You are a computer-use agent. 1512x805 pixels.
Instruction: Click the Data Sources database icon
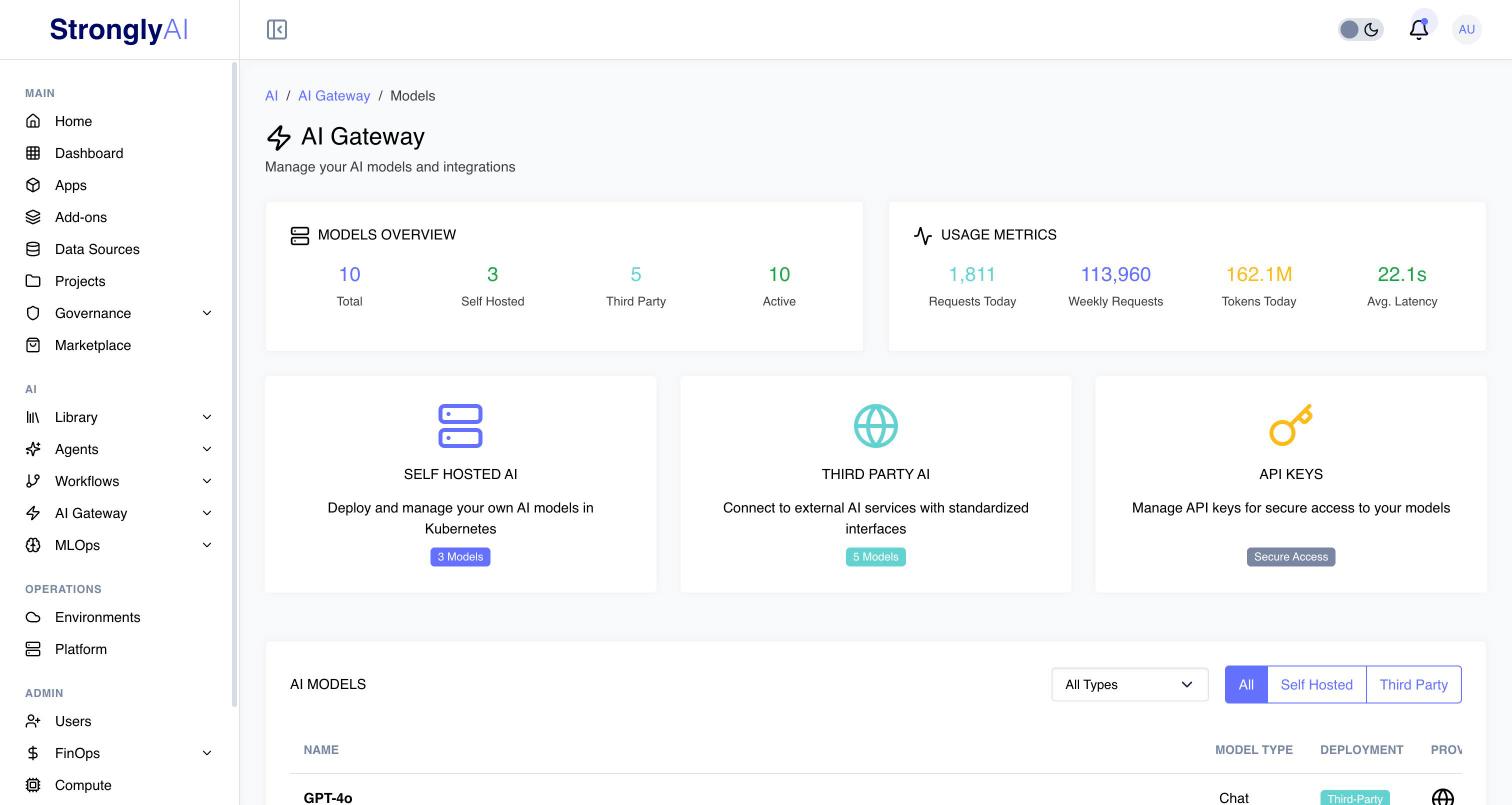click(x=33, y=249)
